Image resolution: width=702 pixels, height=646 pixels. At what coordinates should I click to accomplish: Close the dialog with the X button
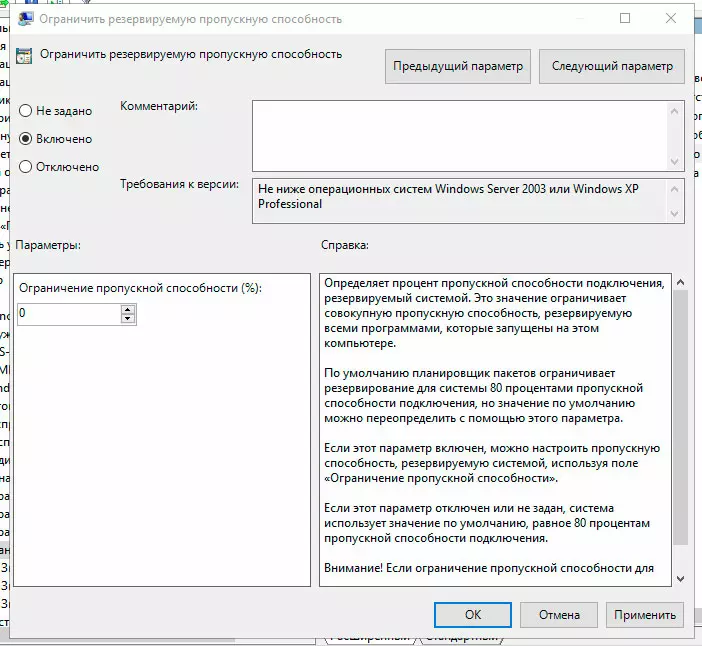pyautogui.click(x=672, y=19)
